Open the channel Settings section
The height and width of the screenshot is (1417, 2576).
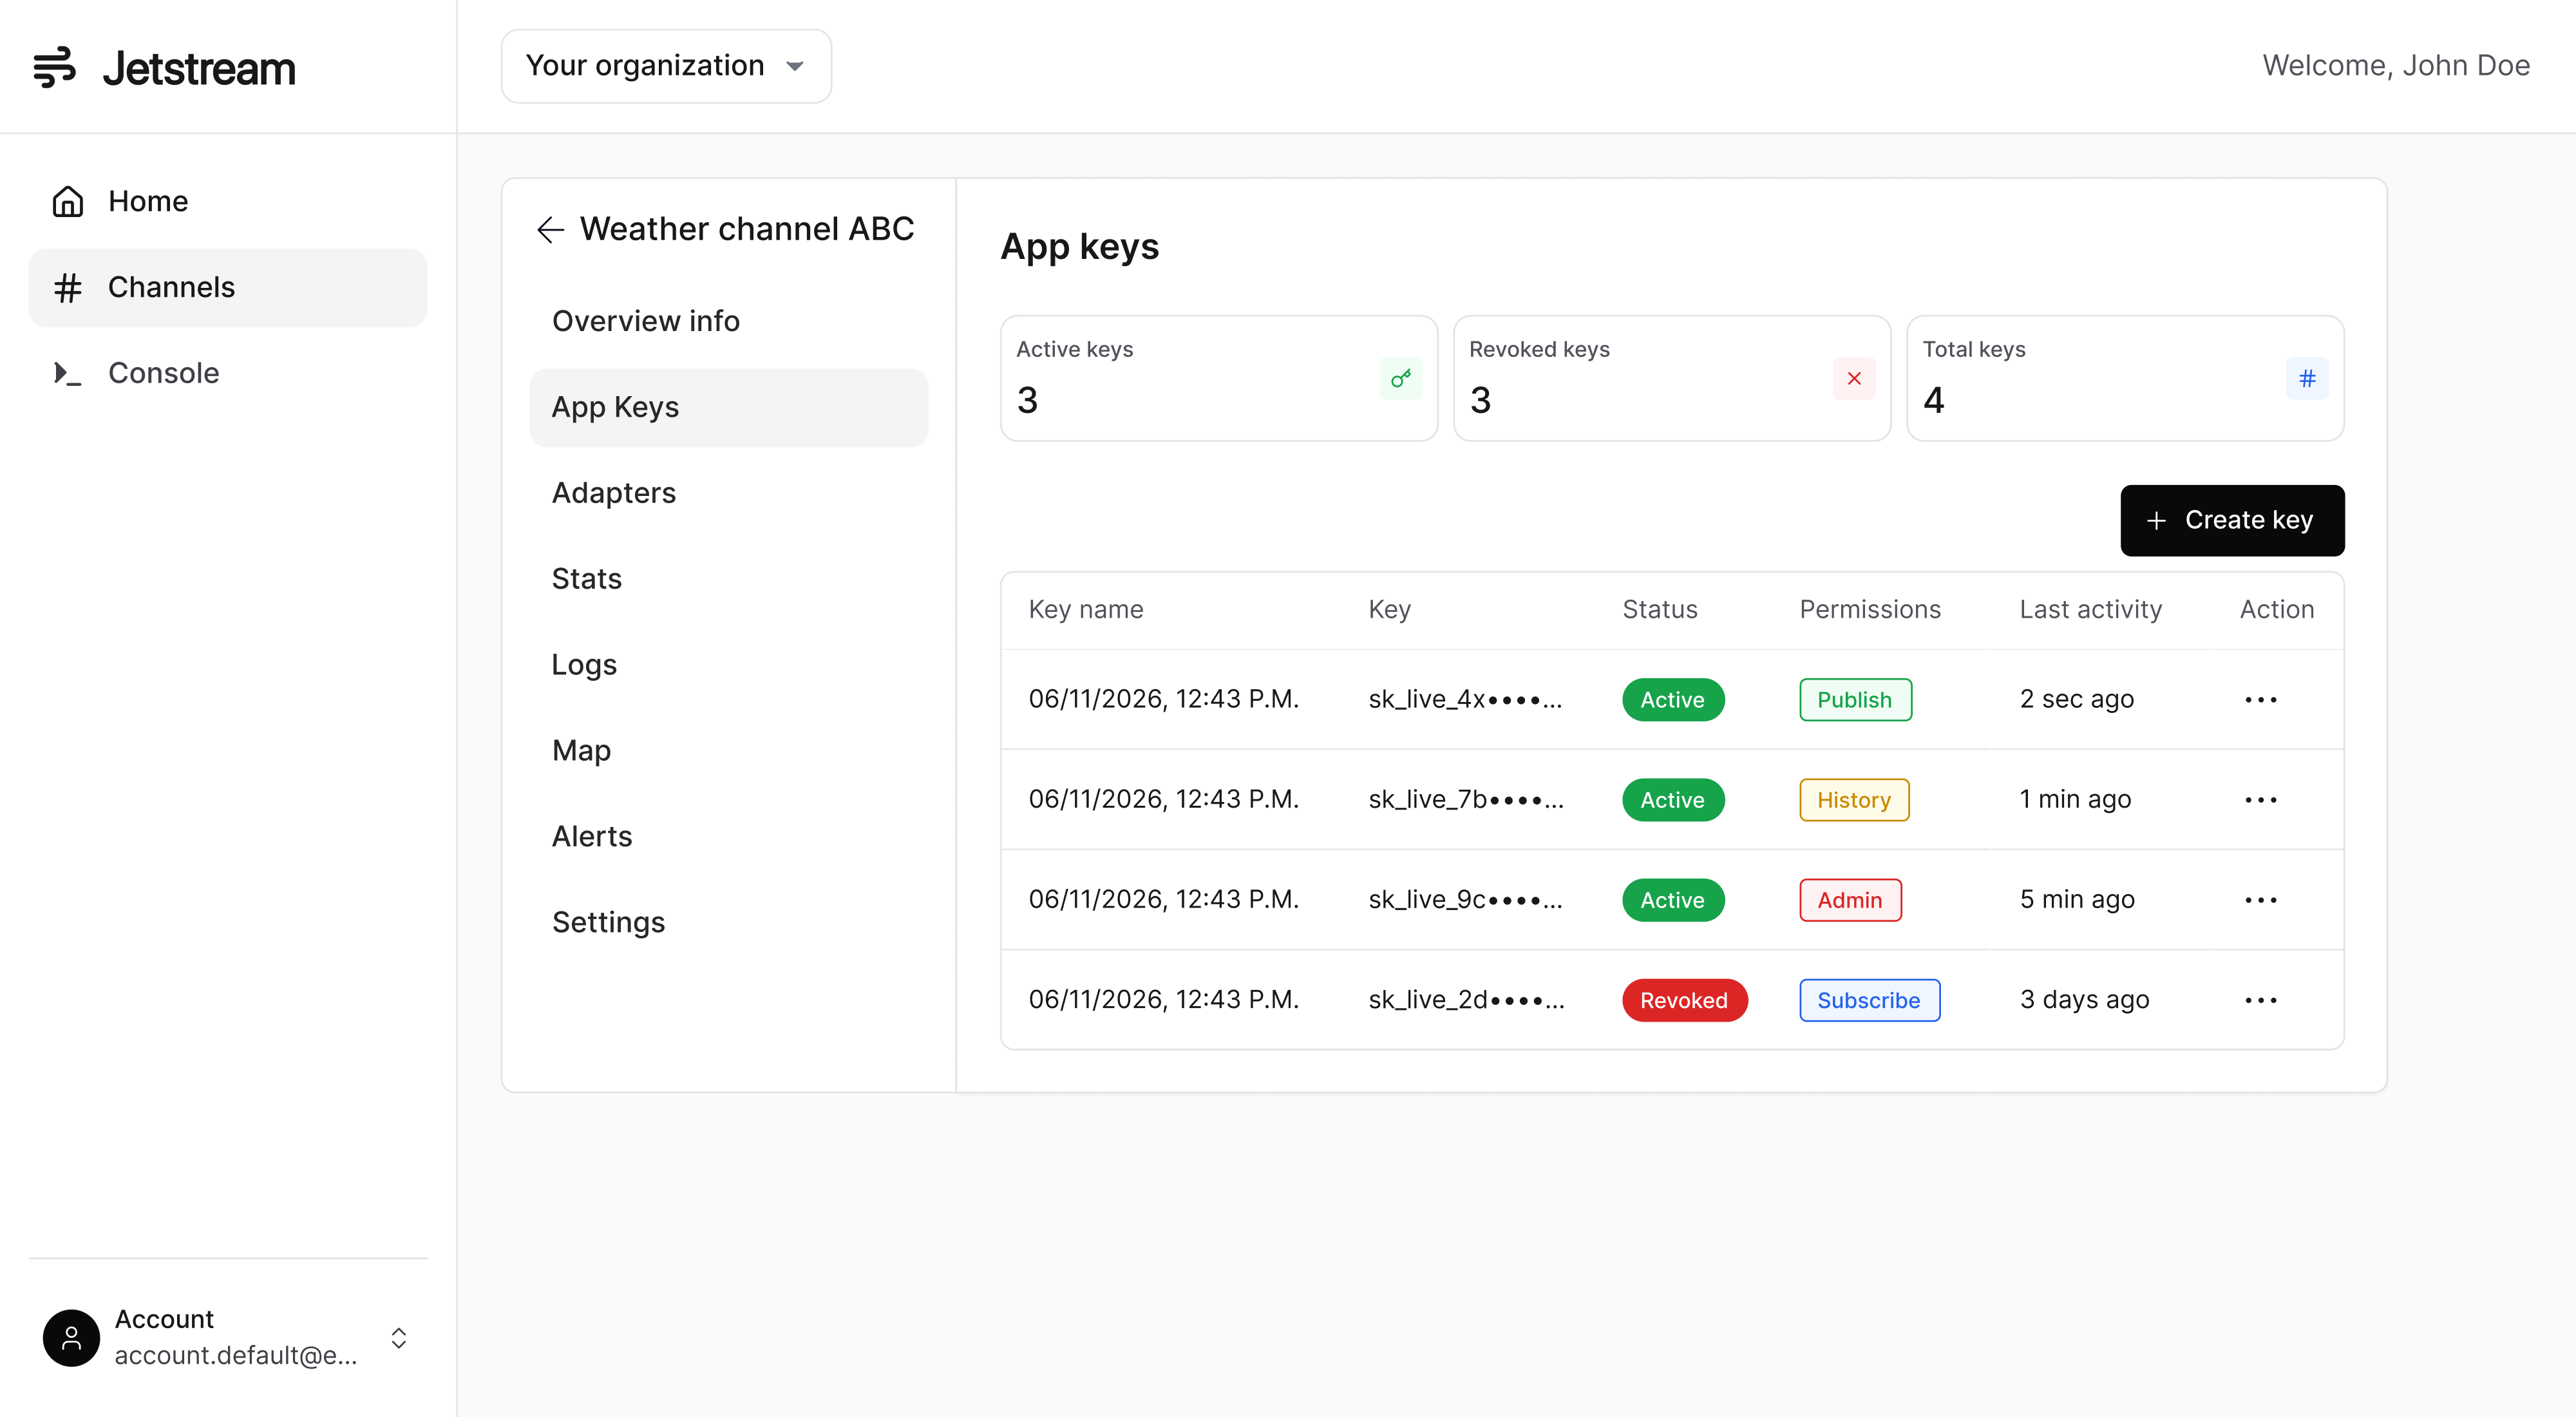point(728,923)
